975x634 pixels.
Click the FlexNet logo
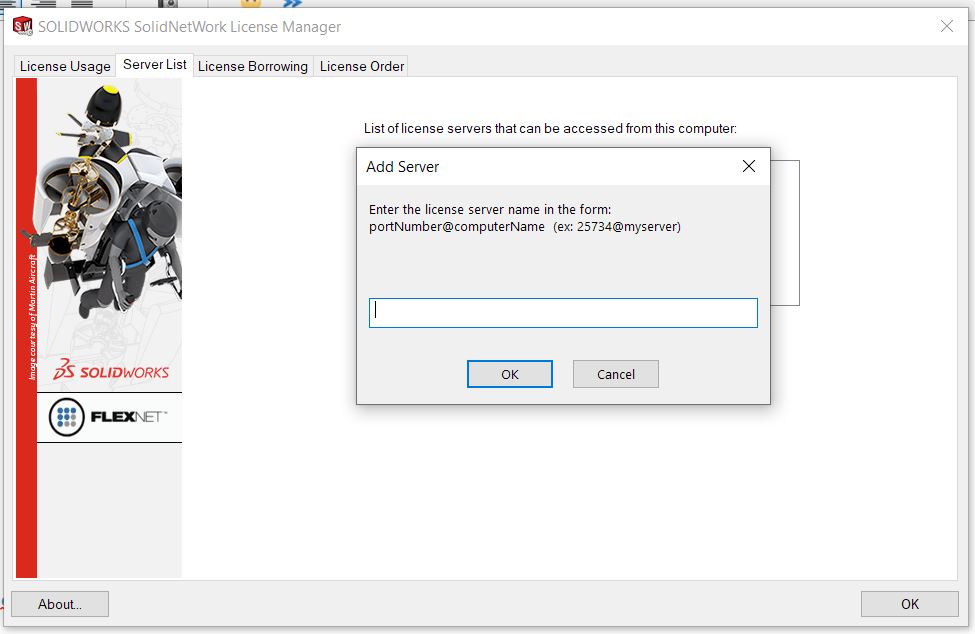pyautogui.click(x=109, y=417)
